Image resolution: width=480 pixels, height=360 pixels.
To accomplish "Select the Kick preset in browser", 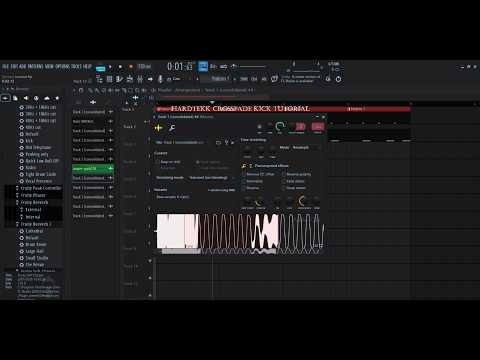I will pyautogui.click(x=29, y=141).
